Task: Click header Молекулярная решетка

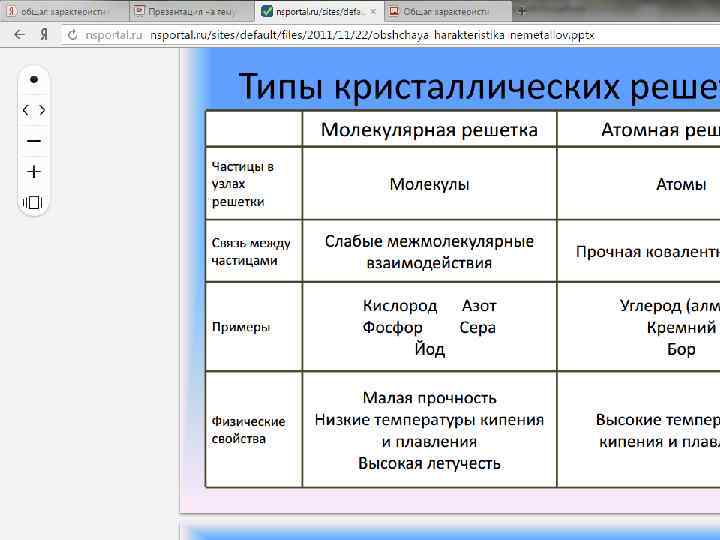Action: pos(429,129)
